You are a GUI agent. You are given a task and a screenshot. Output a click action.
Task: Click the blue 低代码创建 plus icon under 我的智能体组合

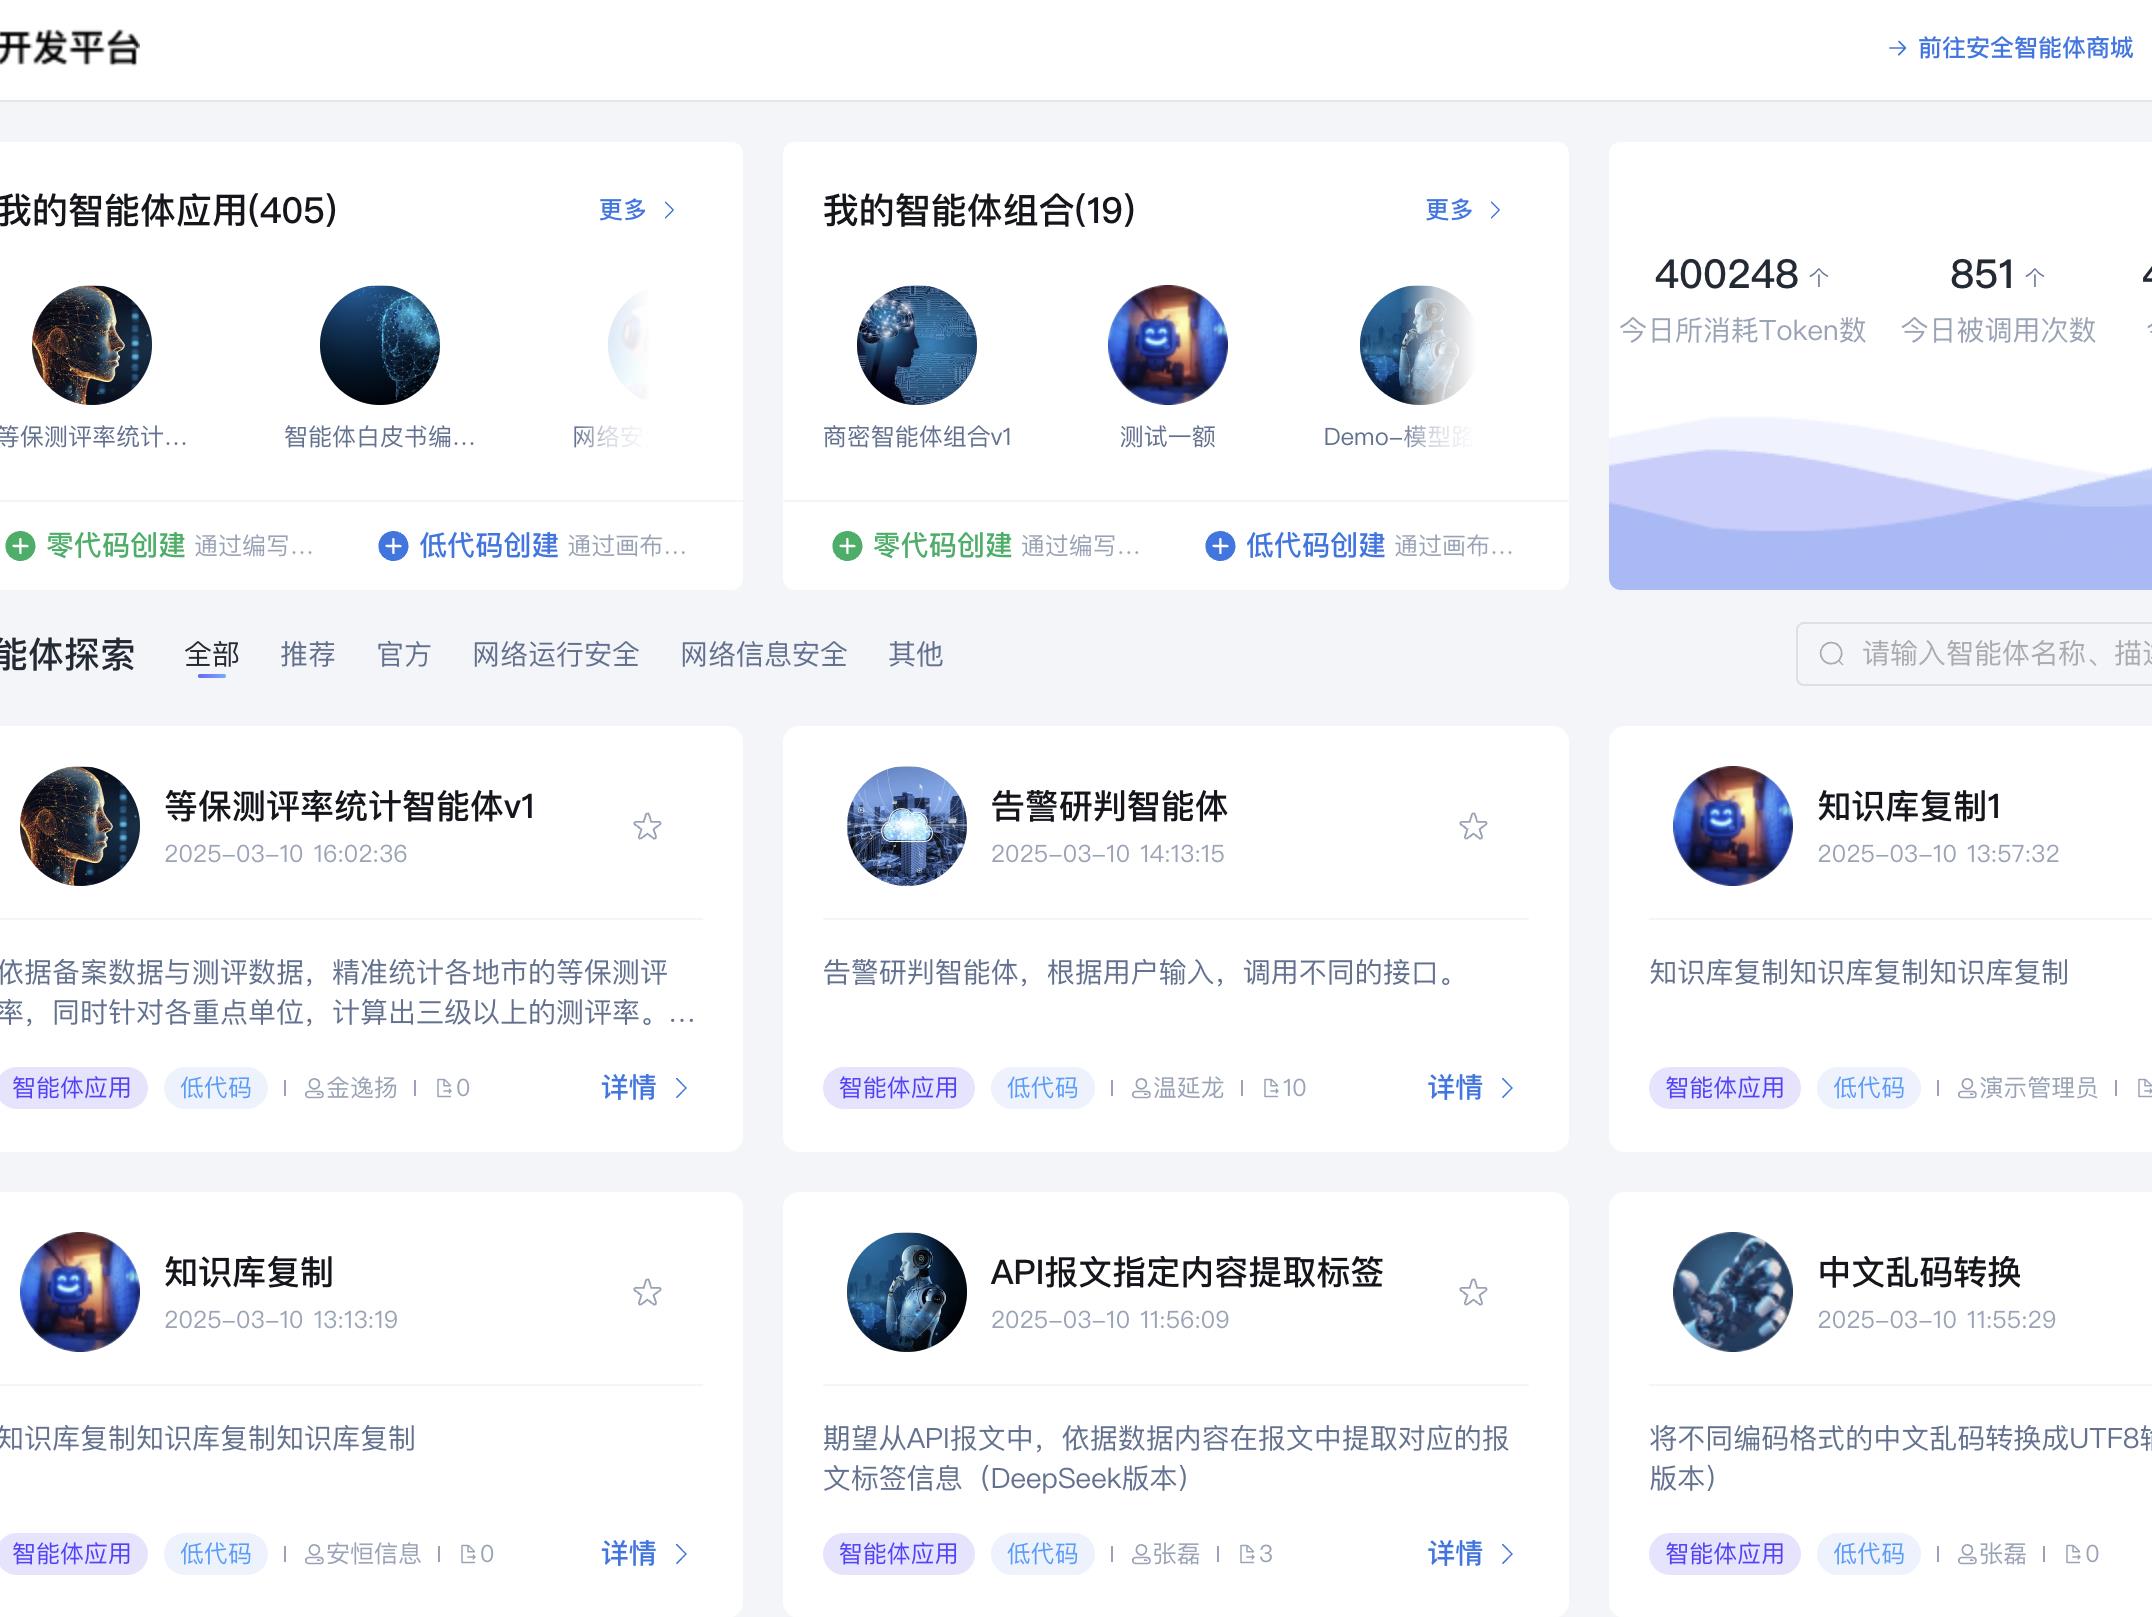click(x=1220, y=546)
